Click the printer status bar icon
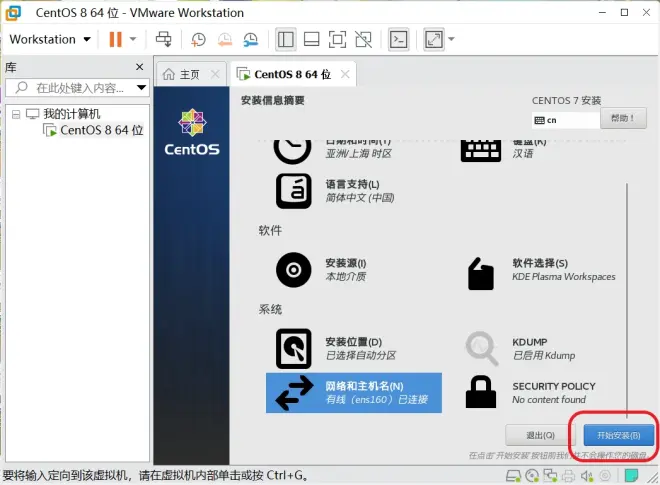 pyautogui.click(x=569, y=476)
